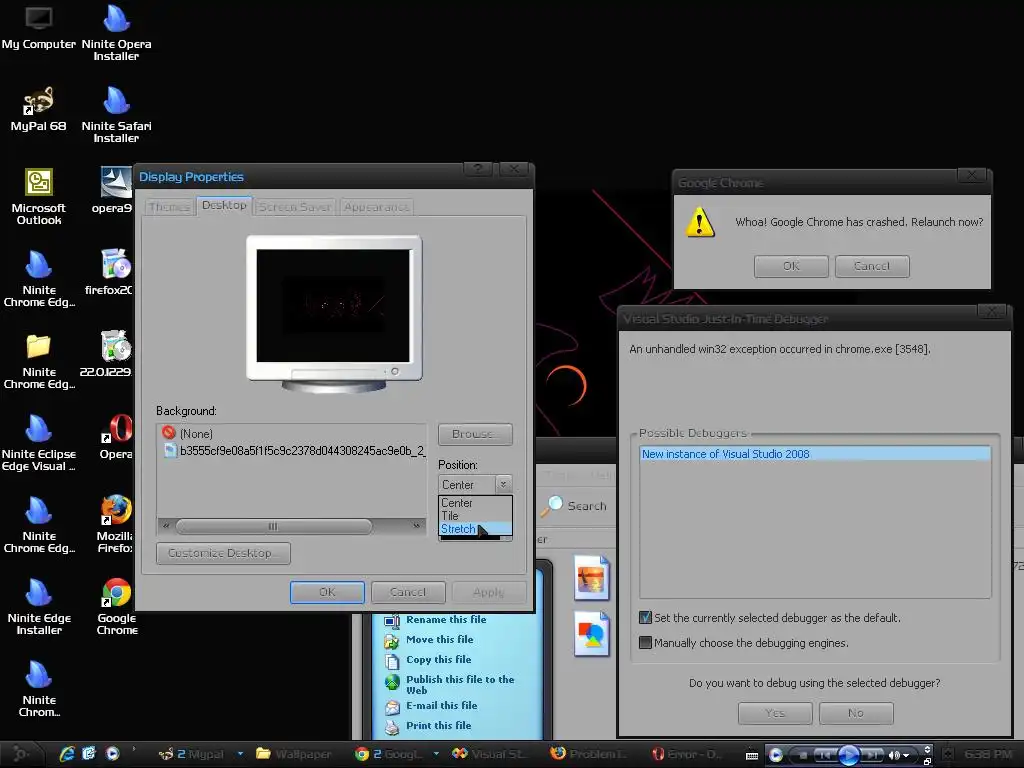Select the Opera browser shortcut icon
1024x768 pixels.
117,437
